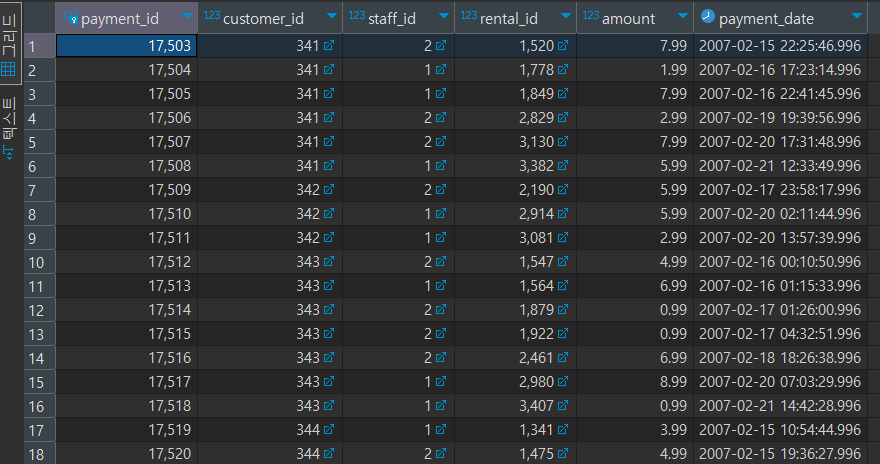880x464 pixels.
Task: Select date 2007-02-21 14:42:28.996
Action: click(x=780, y=406)
